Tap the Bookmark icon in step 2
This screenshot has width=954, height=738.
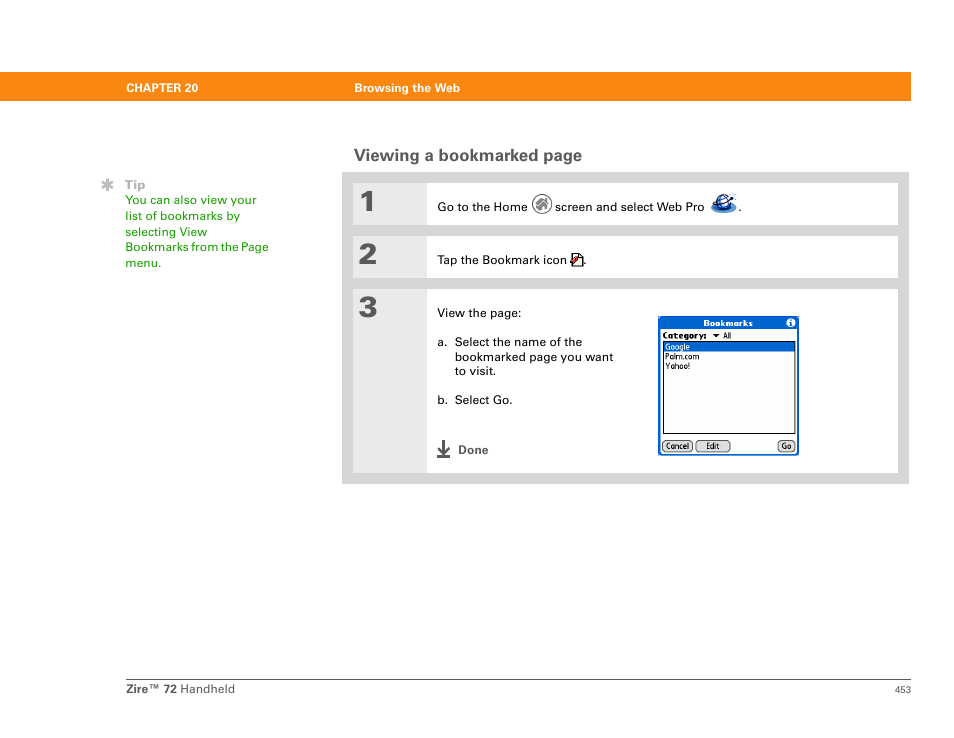pos(577,260)
